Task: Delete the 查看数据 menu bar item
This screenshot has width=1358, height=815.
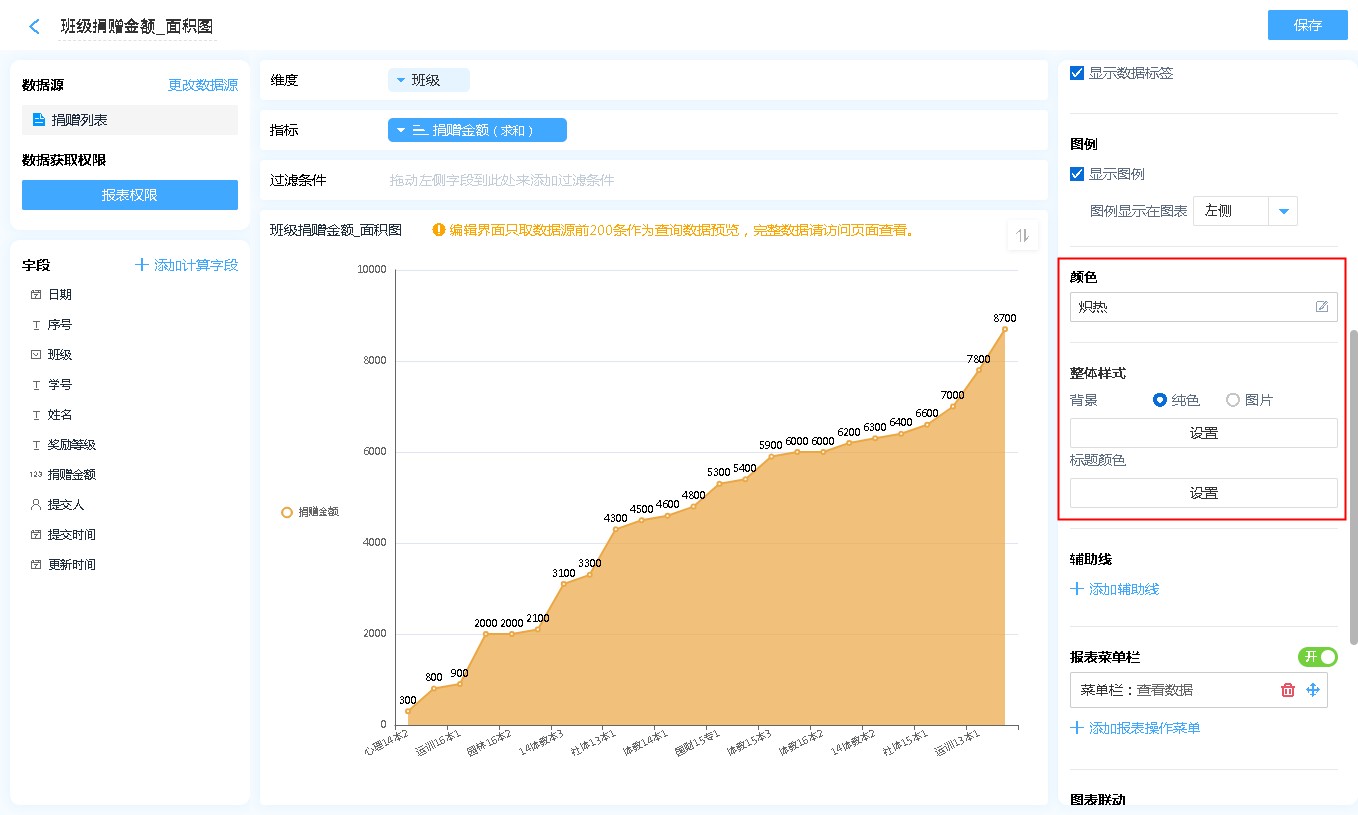Action: [1288, 690]
